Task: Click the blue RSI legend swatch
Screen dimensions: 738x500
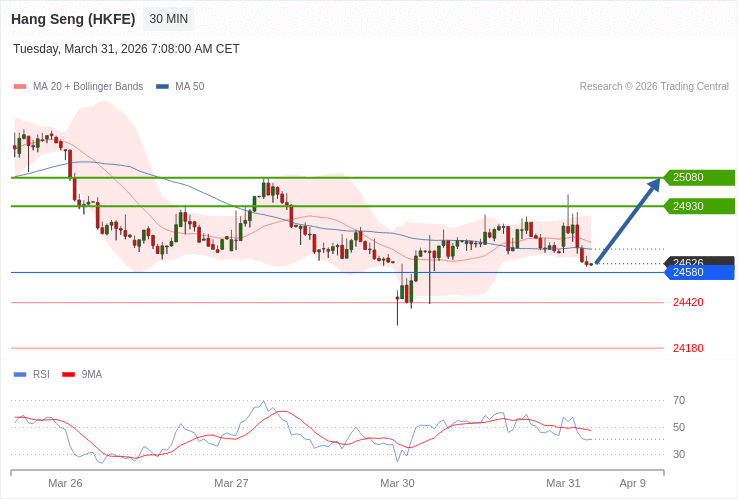Action: click(20, 375)
